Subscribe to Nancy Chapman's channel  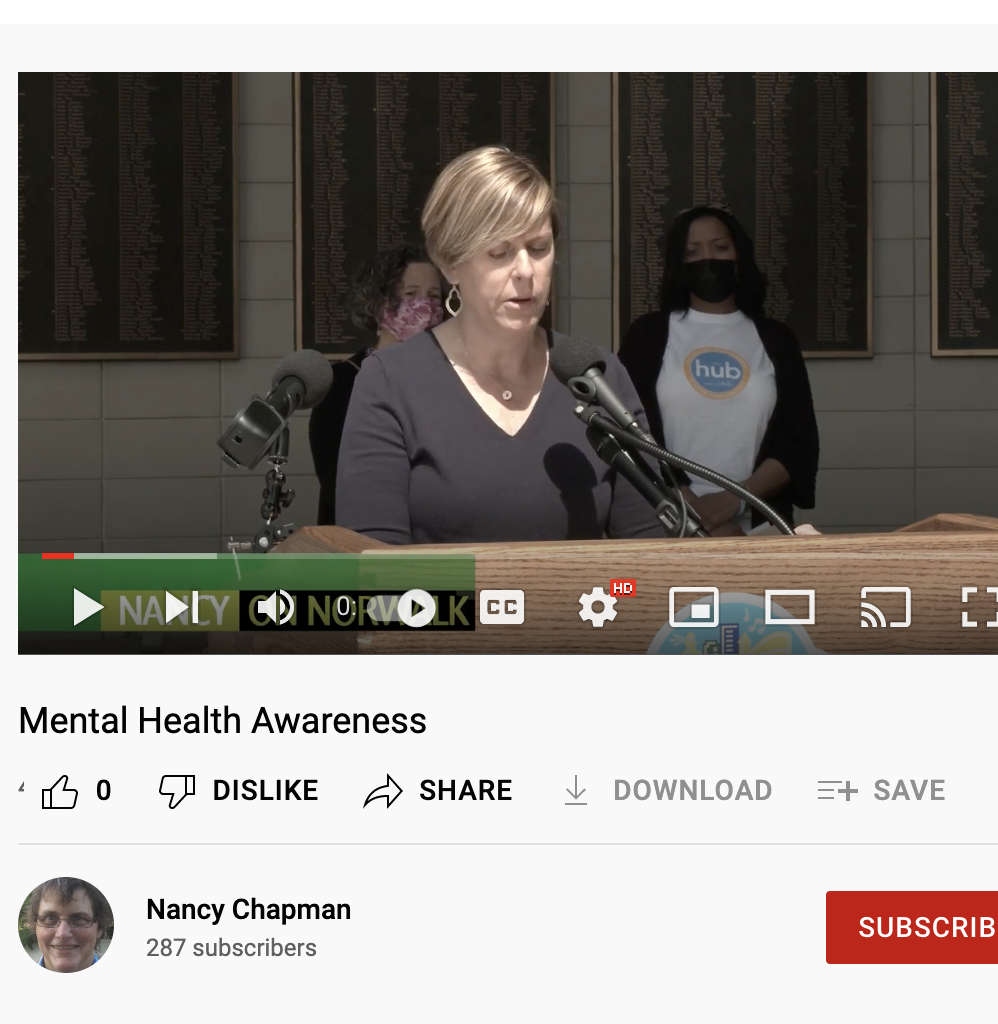point(912,927)
